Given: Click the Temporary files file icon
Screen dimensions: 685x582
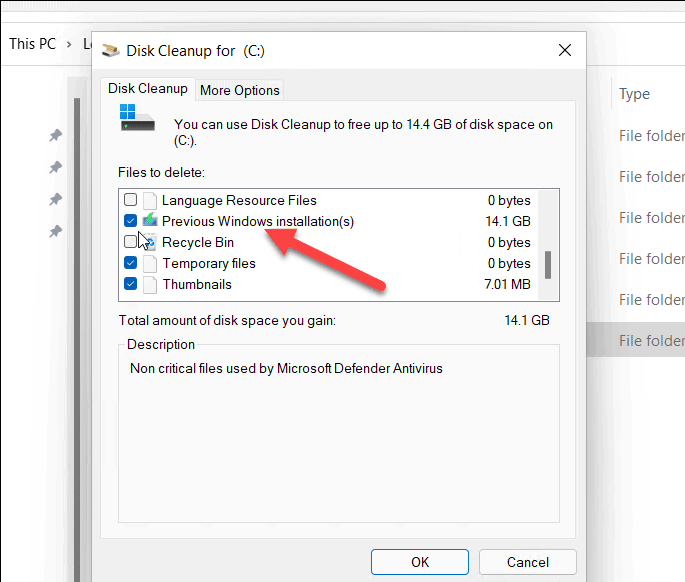Looking at the screenshot, I should coord(150,263).
